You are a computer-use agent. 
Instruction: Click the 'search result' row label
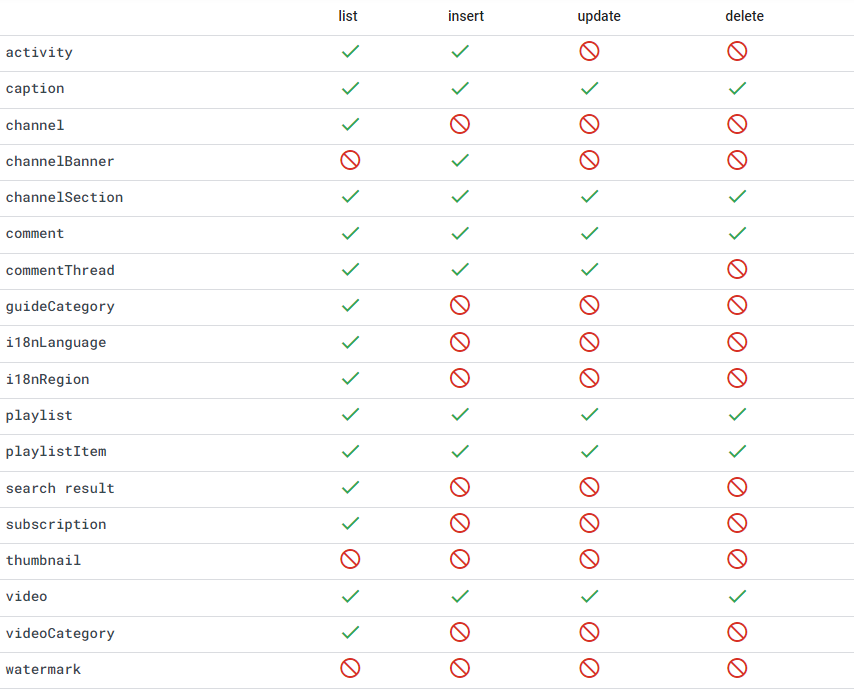point(60,488)
